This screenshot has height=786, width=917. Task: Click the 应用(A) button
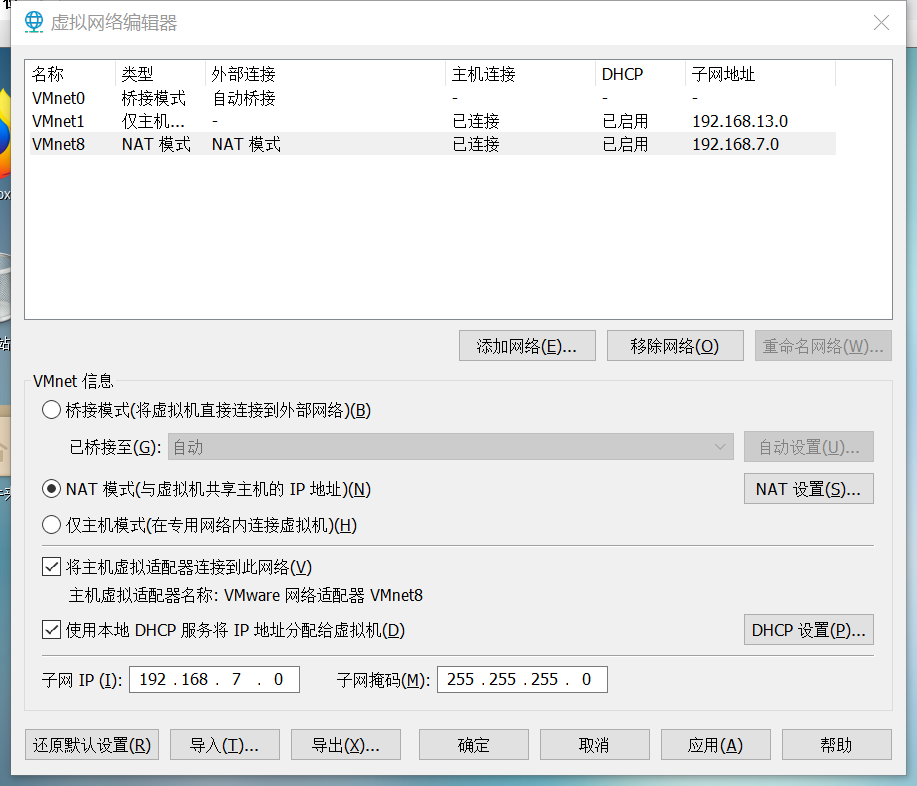pyautogui.click(x=716, y=745)
